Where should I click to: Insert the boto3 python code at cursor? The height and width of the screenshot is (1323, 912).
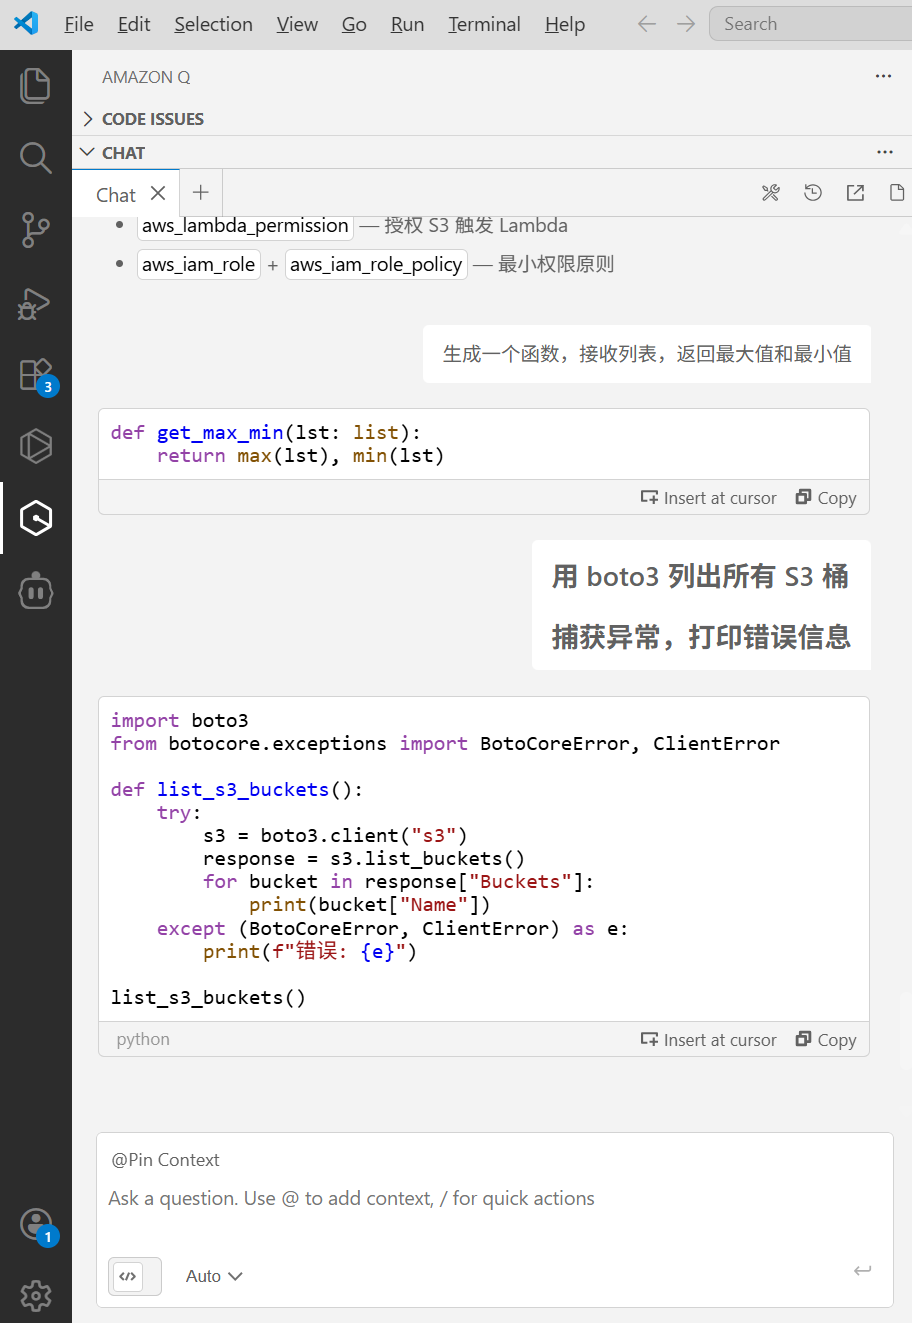709,1040
